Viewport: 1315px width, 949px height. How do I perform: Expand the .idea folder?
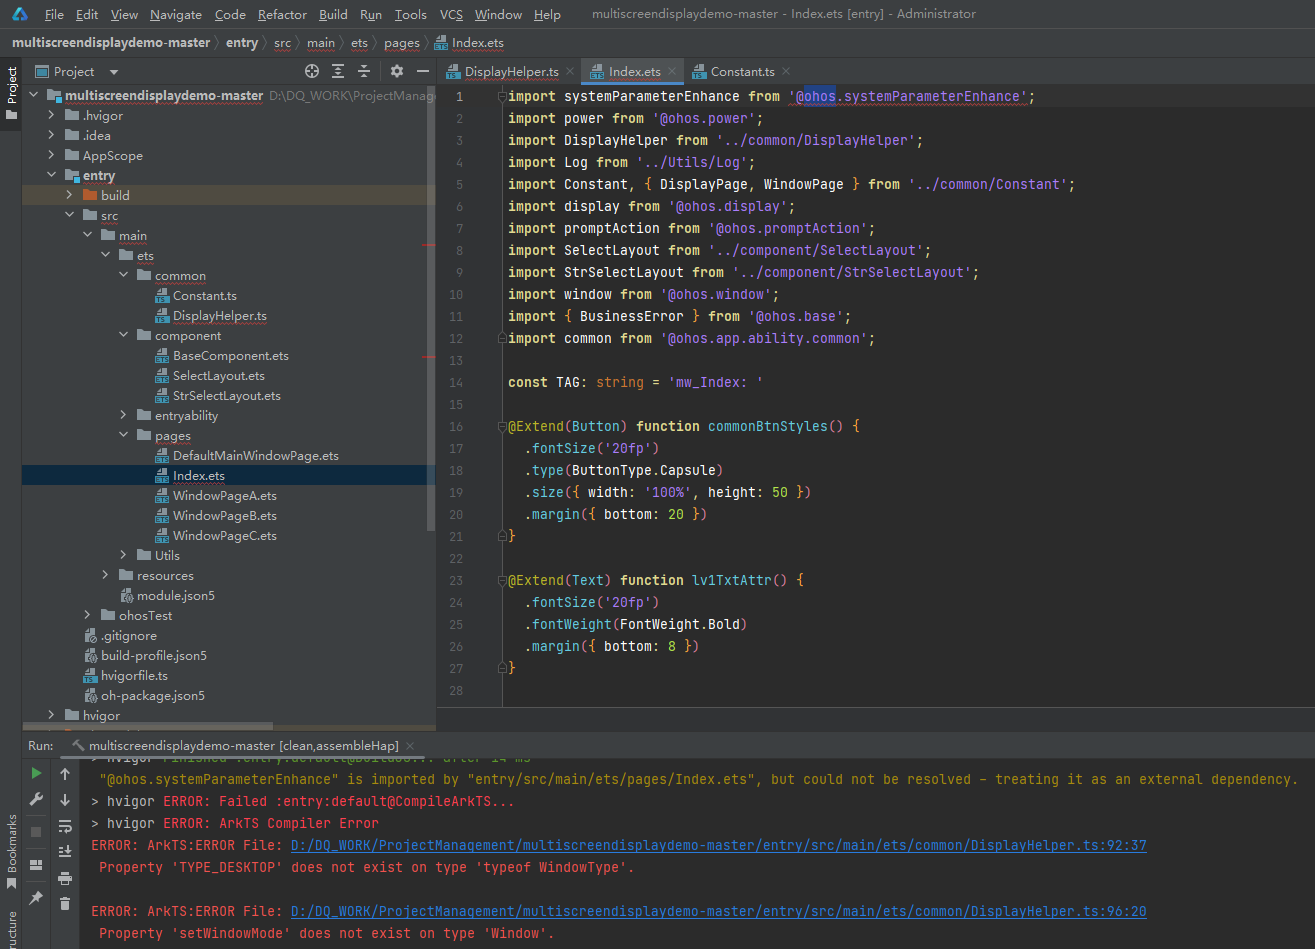(x=51, y=135)
